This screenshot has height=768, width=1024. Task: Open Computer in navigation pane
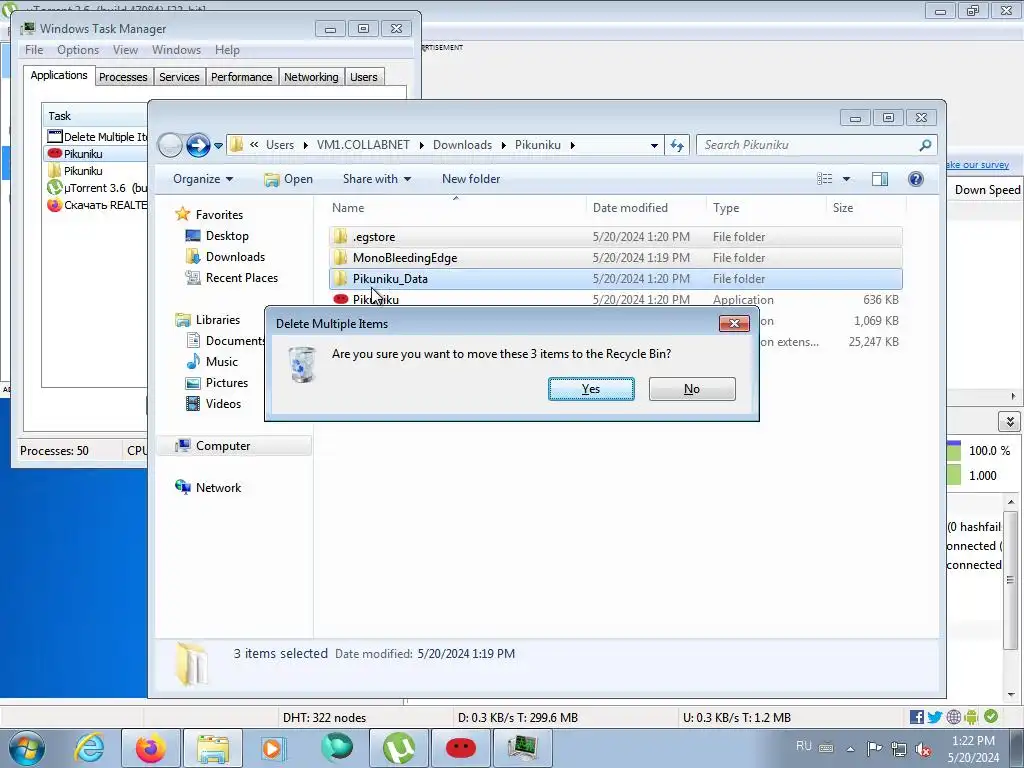(223, 445)
